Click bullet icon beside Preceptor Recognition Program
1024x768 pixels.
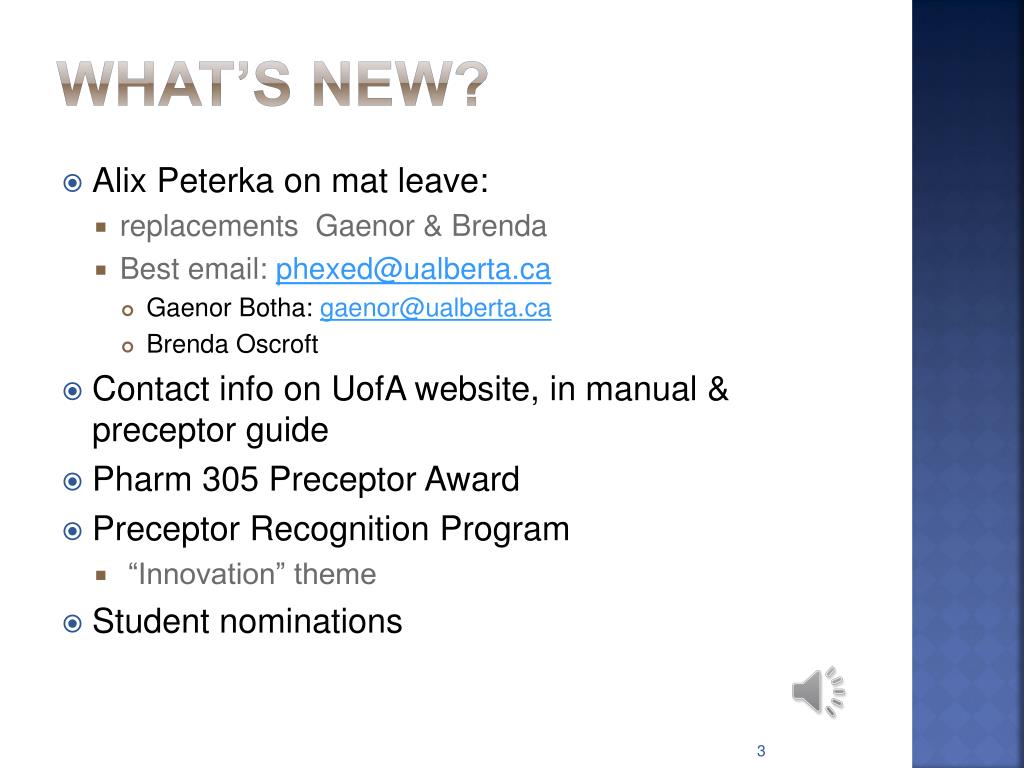point(72,531)
